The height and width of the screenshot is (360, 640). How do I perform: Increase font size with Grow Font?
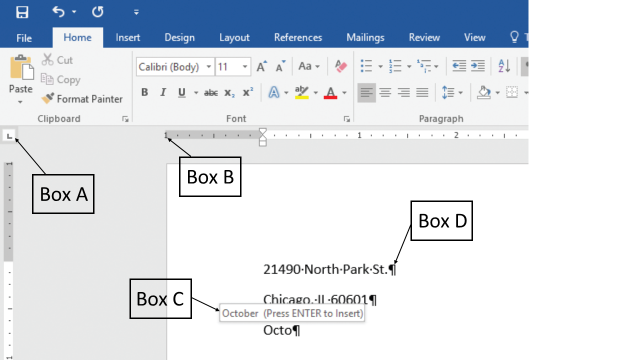(x=262, y=66)
